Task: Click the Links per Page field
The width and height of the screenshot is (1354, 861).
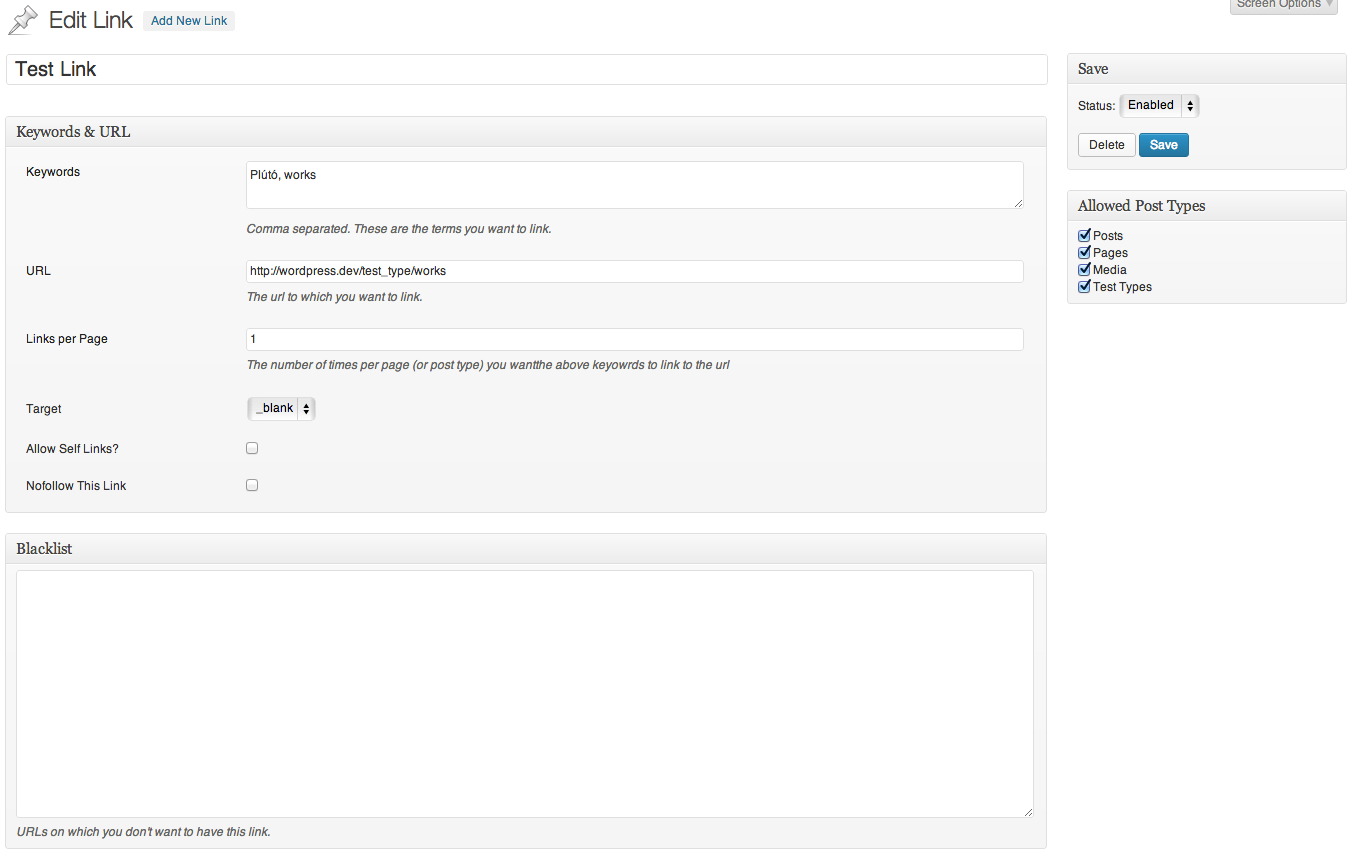Action: pos(634,339)
